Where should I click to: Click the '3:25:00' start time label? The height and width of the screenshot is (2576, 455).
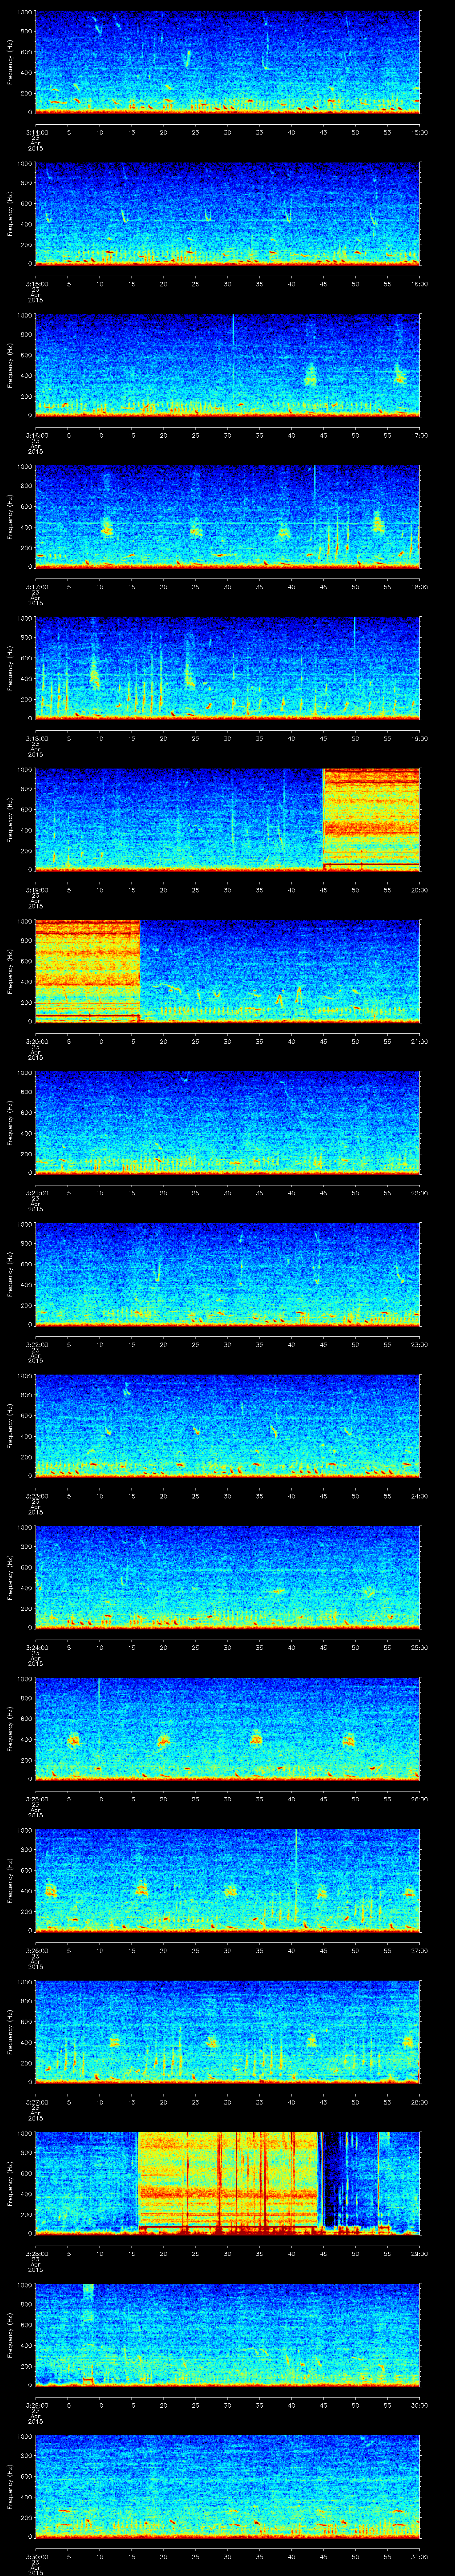(36, 1799)
